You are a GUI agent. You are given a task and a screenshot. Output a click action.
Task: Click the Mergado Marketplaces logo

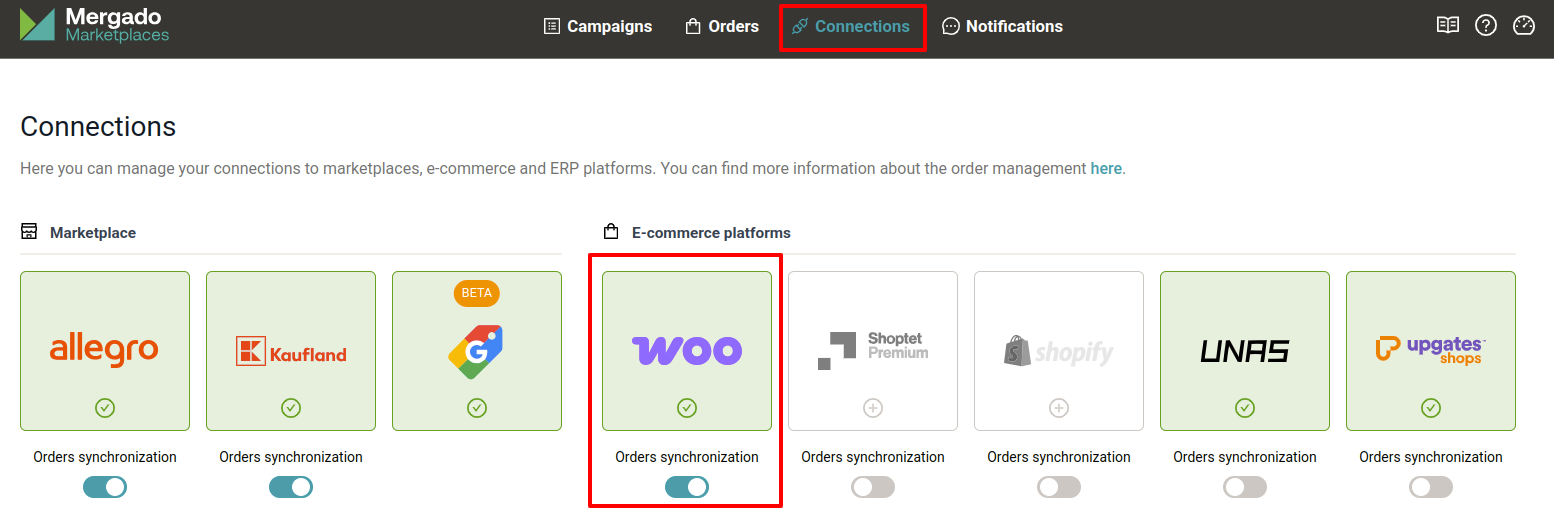pos(95,26)
